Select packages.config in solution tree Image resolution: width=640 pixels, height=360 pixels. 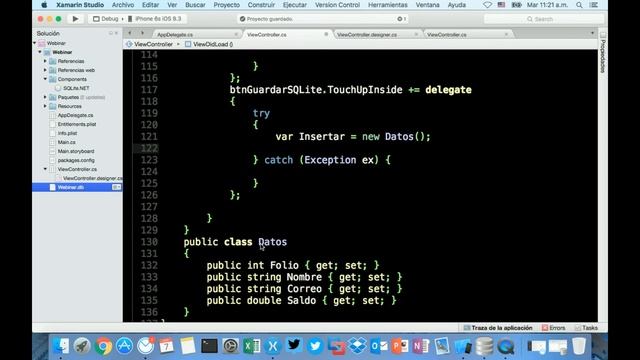tap(76, 160)
